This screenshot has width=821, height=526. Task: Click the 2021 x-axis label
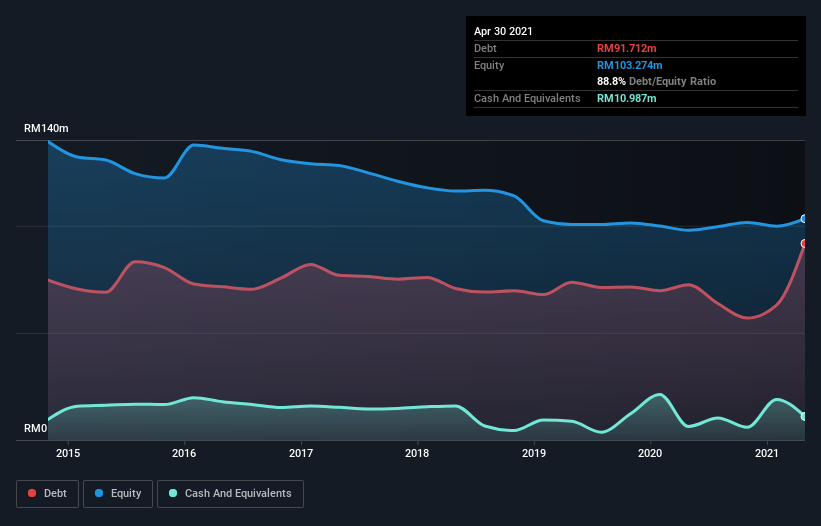[x=767, y=453]
